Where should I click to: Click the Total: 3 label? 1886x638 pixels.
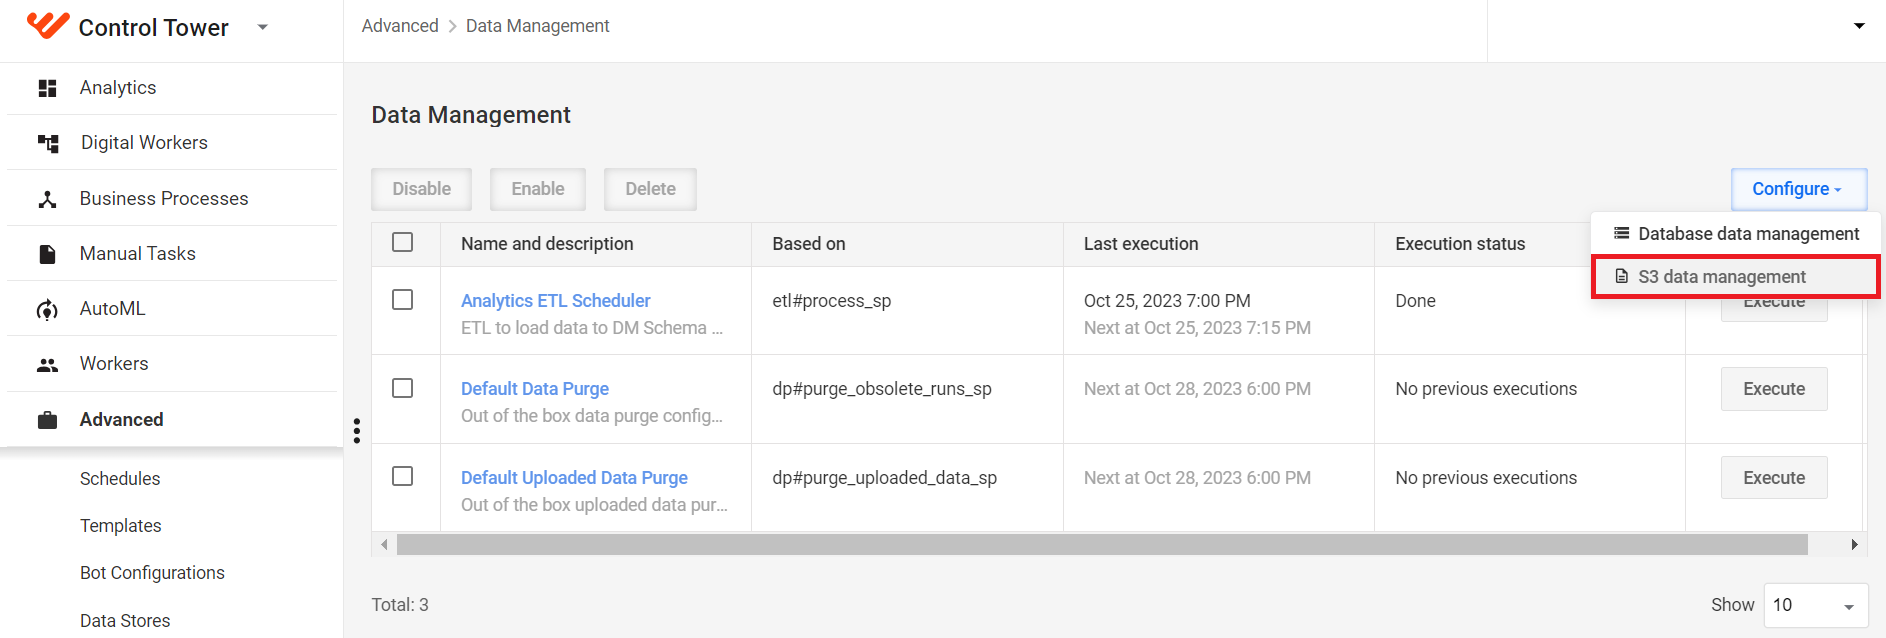(400, 605)
